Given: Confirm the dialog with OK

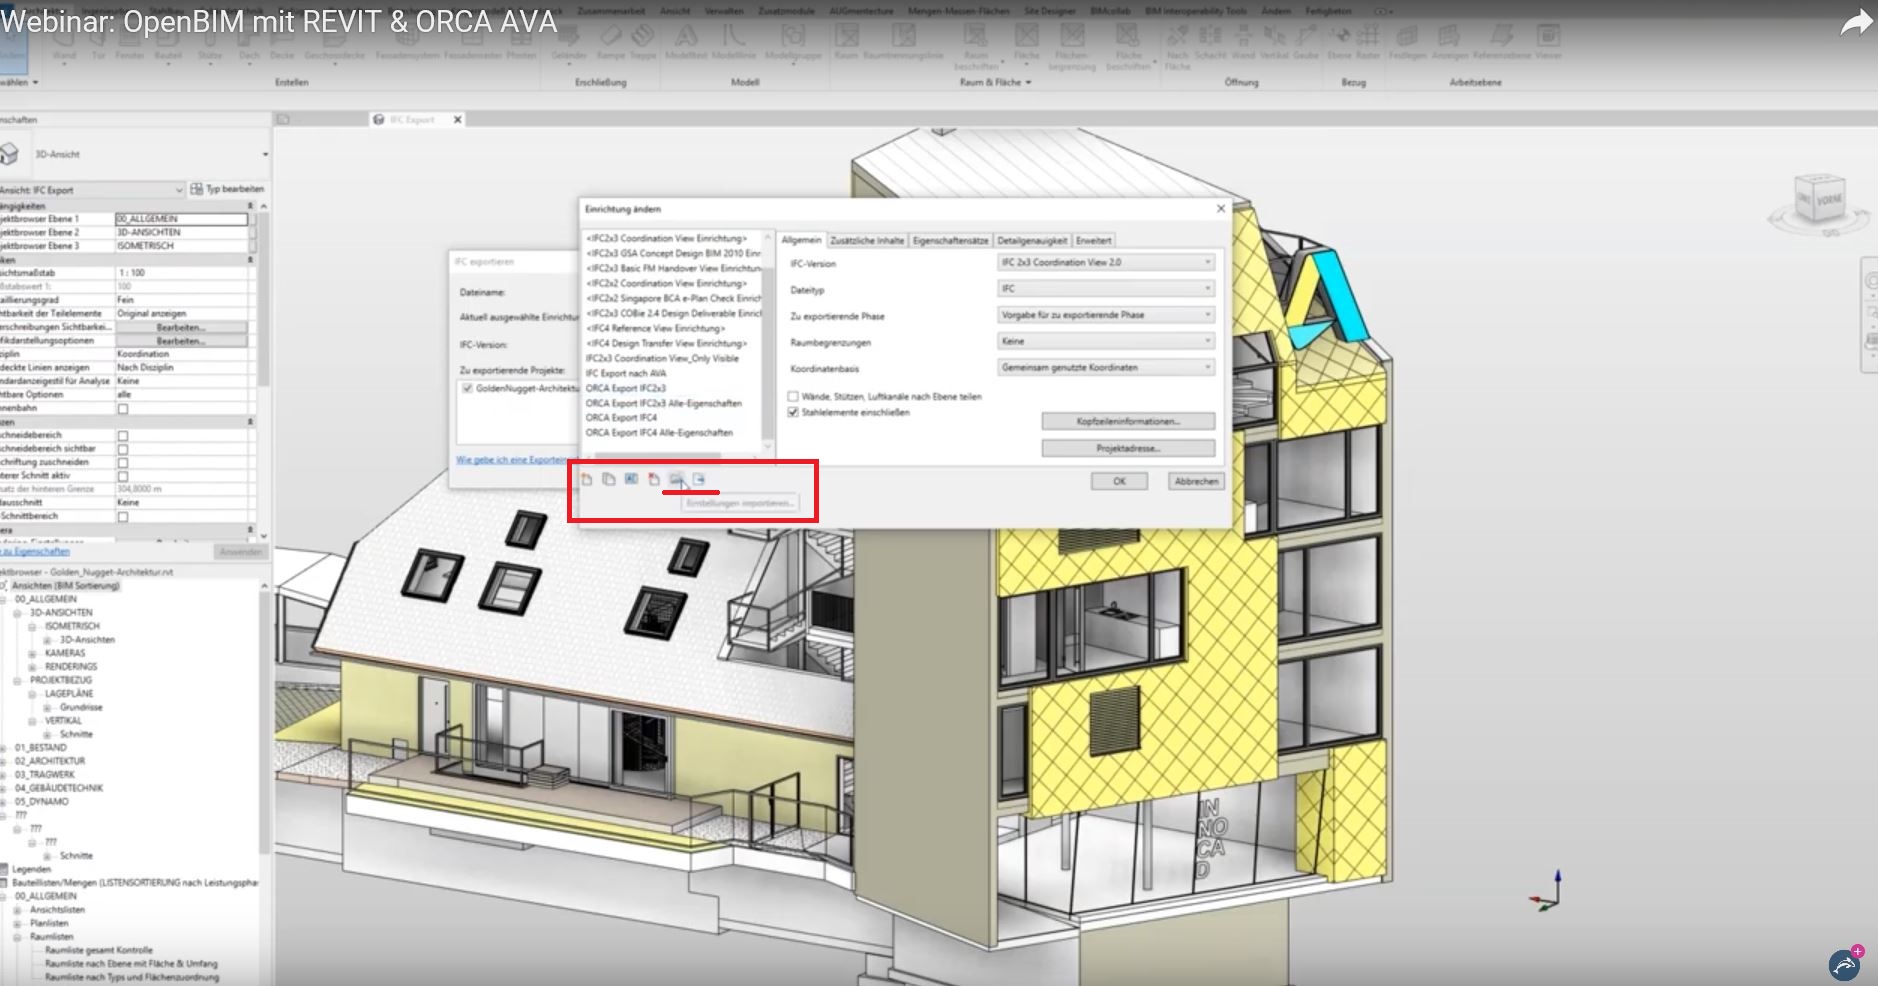Looking at the screenshot, I should tap(1119, 481).
